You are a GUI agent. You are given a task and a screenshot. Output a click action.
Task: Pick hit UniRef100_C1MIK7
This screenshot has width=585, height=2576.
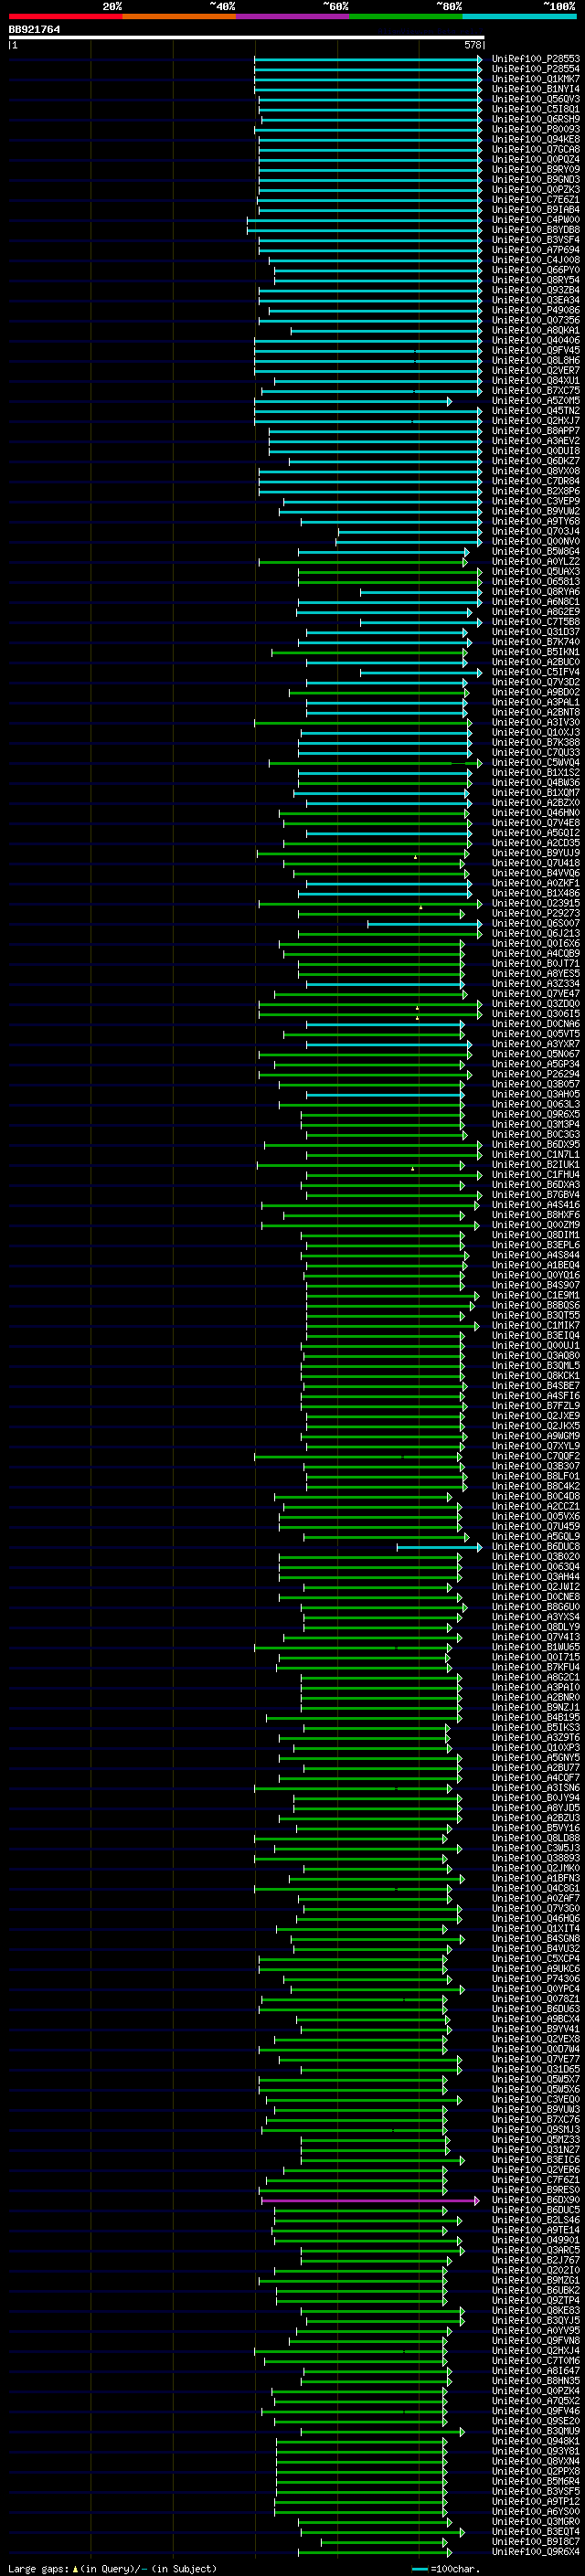point(536,1325)
